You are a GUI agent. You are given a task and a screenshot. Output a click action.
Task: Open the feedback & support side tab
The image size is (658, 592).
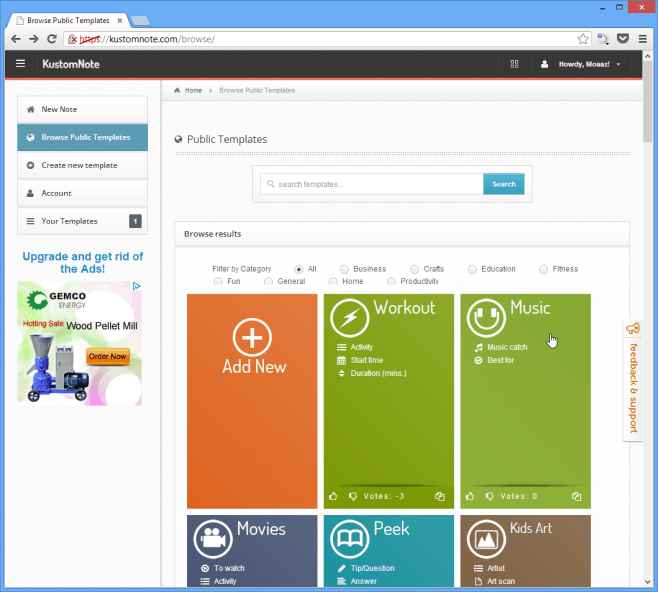(633, 380)
